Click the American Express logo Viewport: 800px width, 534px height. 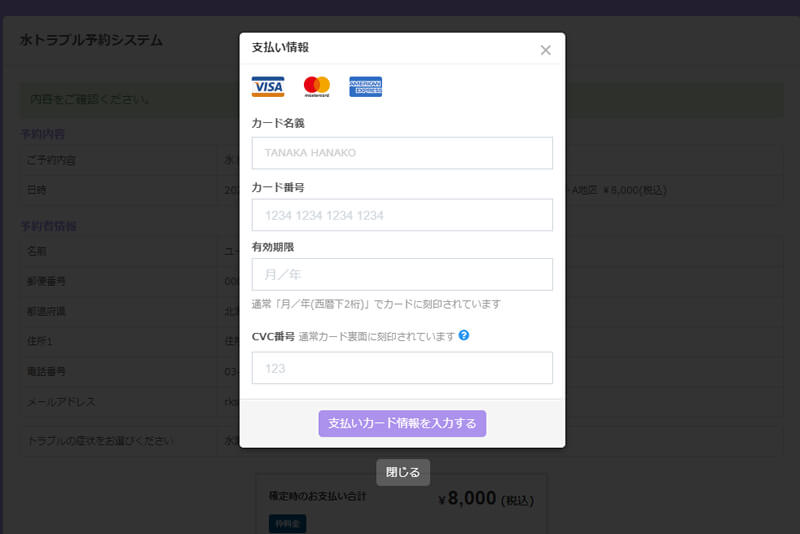point(365,87)
